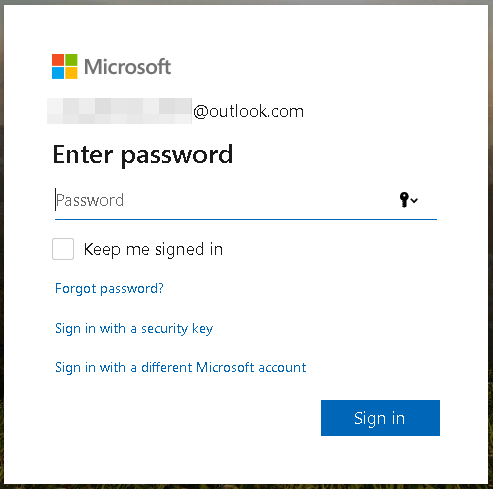Click the blue Sign in button
493x489 pixels.
pos(380,418)
